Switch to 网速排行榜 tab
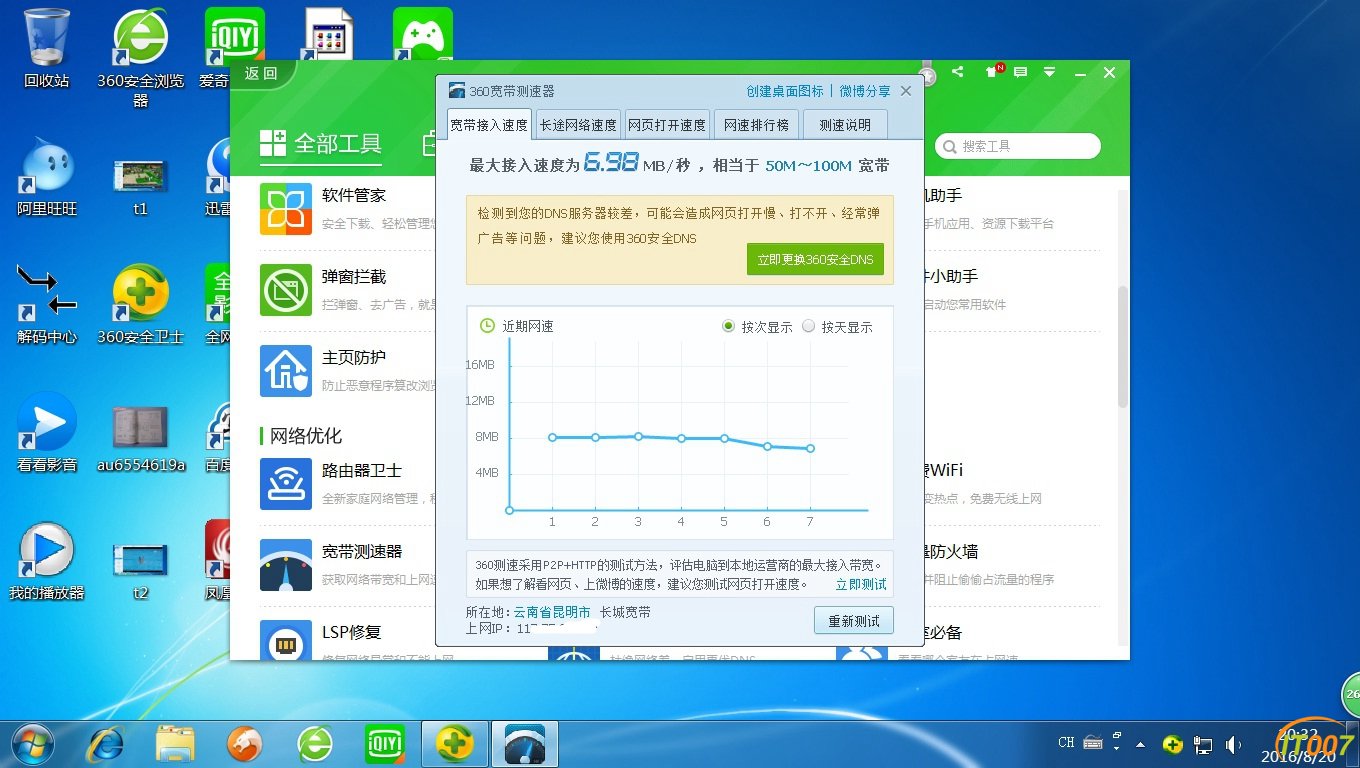Screen dimensions: 1360x768 756,125
